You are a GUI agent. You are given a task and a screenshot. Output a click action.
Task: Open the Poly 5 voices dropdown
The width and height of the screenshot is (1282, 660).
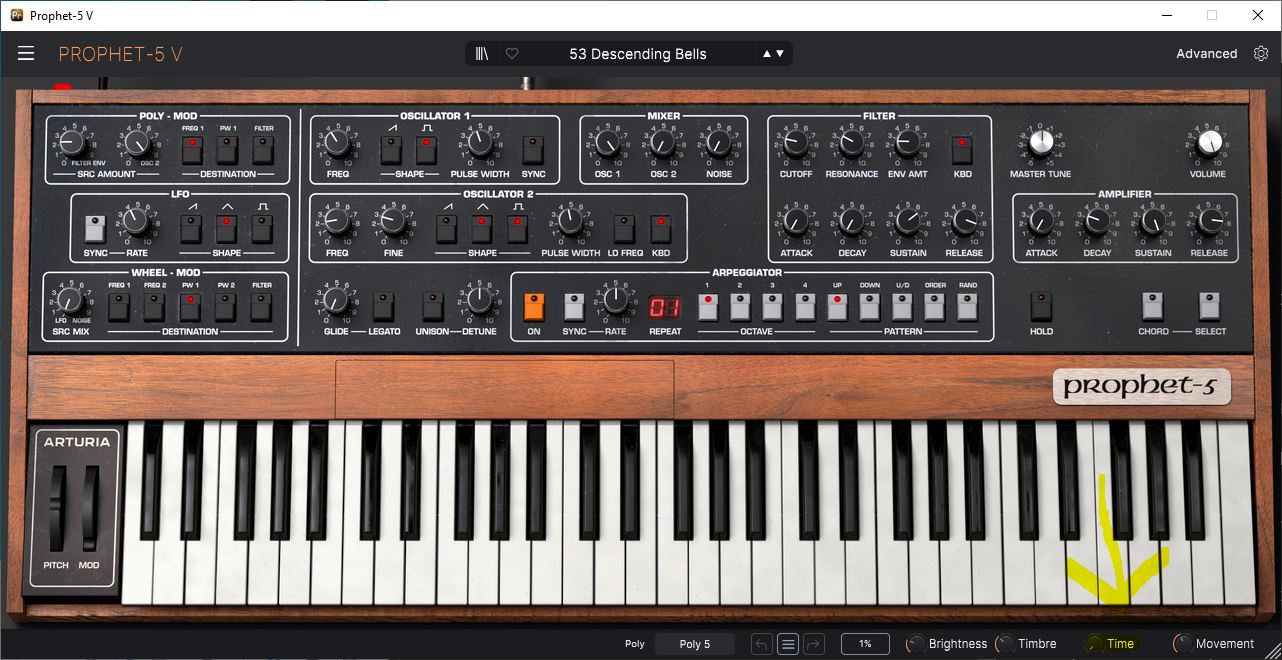point(695,644)
